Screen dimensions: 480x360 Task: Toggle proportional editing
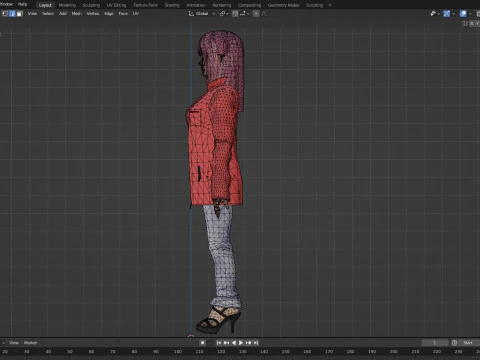[256, 14]
